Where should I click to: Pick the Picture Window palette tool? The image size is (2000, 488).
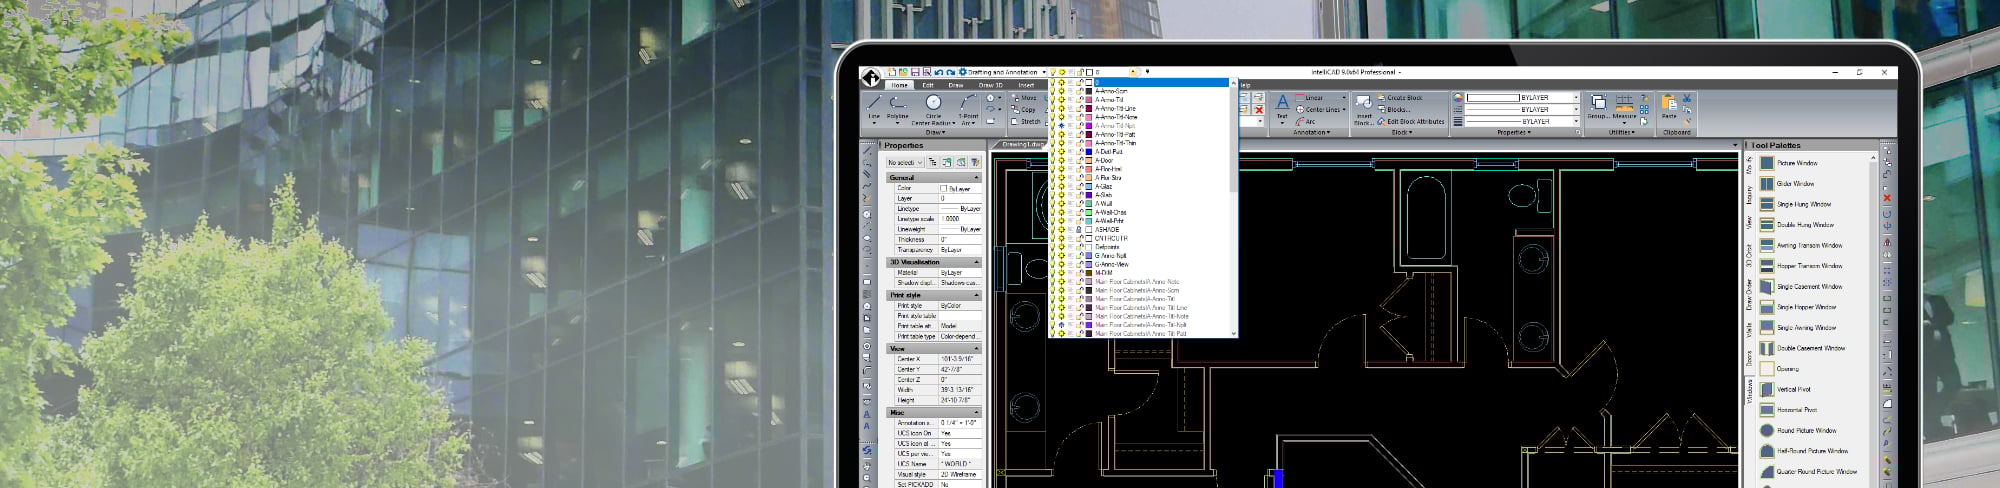tap(1796, 163)
